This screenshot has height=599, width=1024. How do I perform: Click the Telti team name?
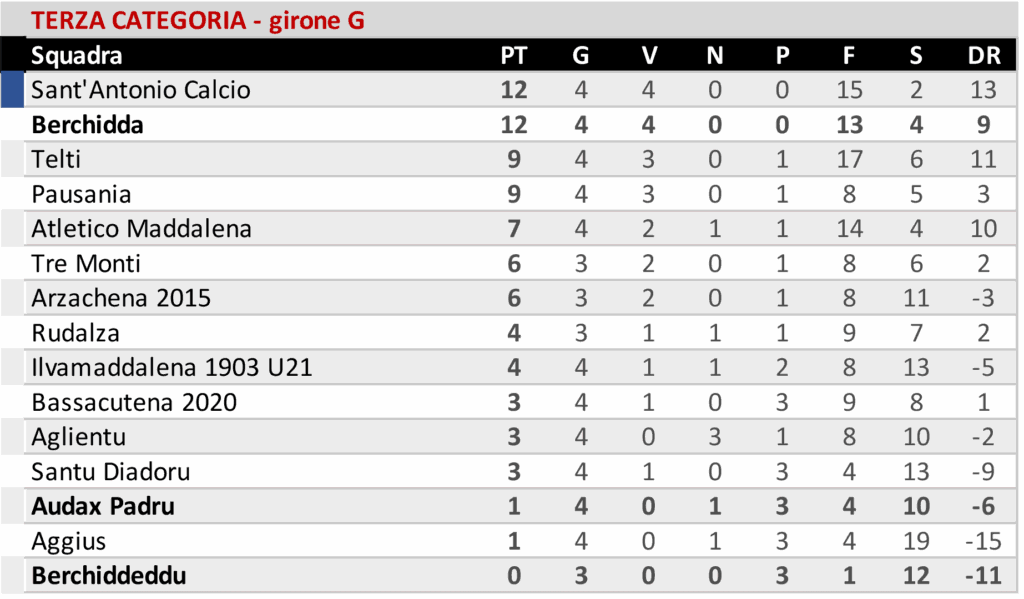pos(56,159)
